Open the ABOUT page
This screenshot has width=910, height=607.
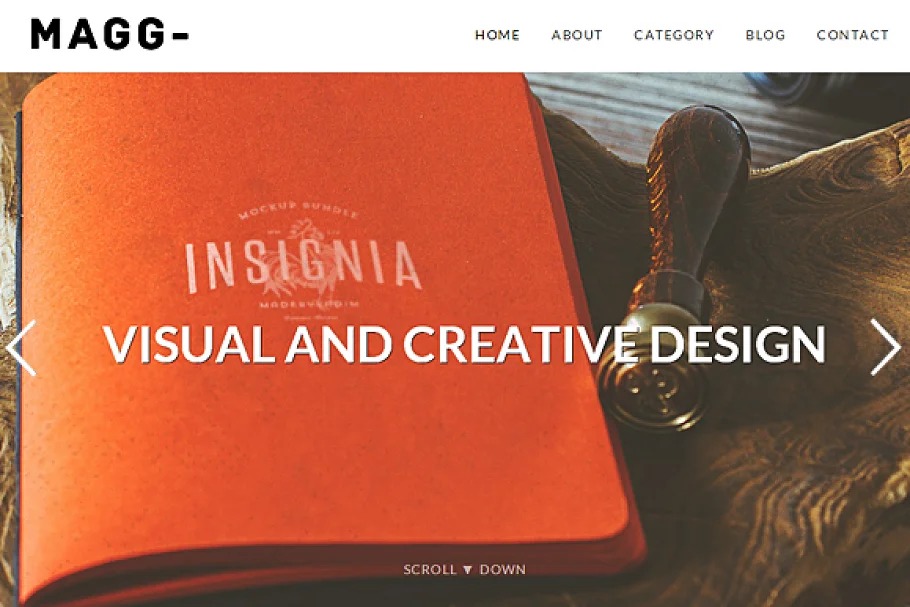577,35
